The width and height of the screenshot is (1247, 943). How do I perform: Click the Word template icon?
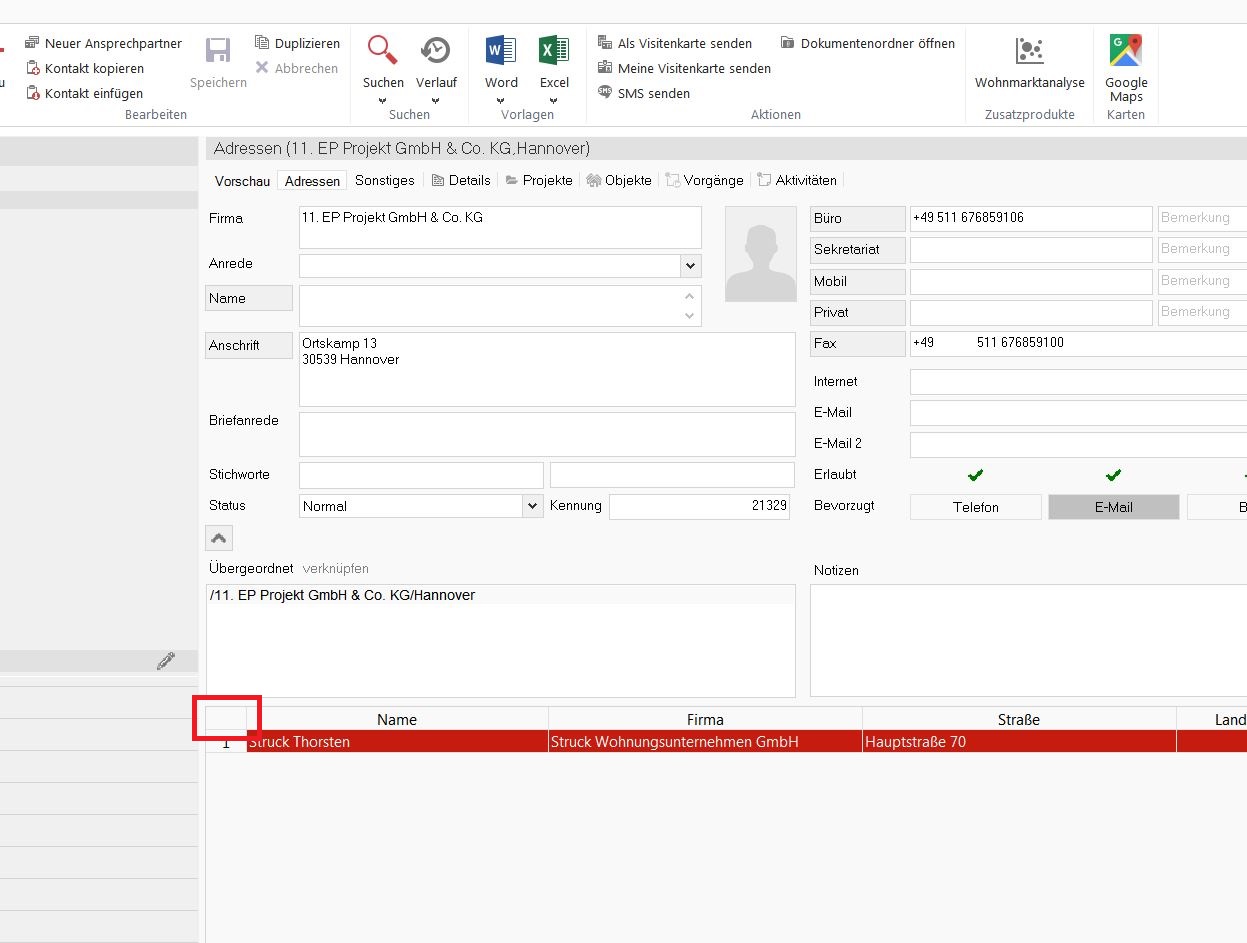pos(501,50)
